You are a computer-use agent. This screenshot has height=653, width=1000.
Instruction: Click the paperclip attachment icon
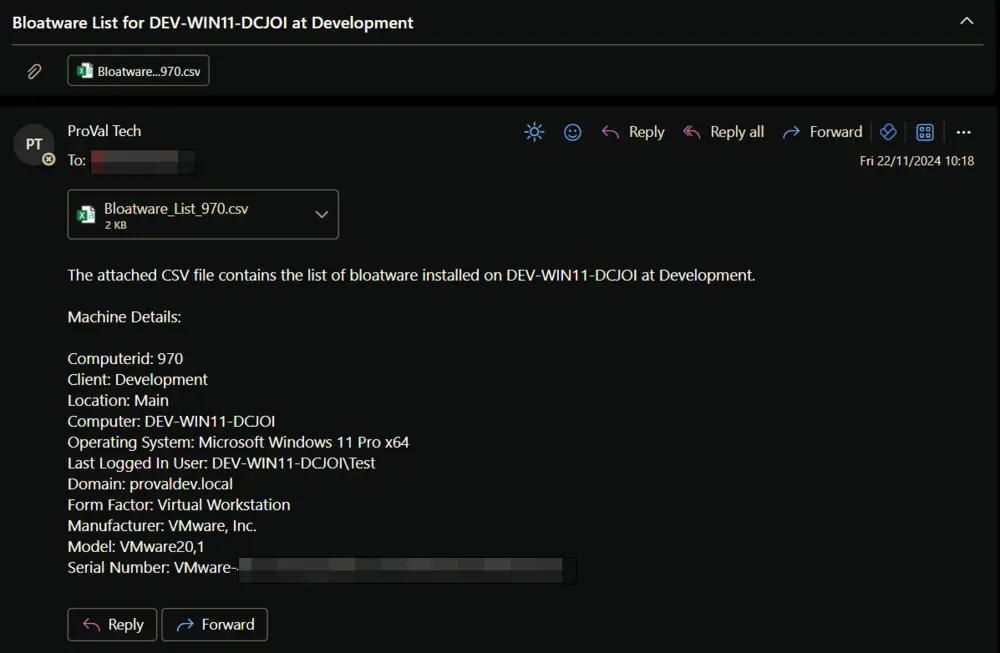click(34, 71)
